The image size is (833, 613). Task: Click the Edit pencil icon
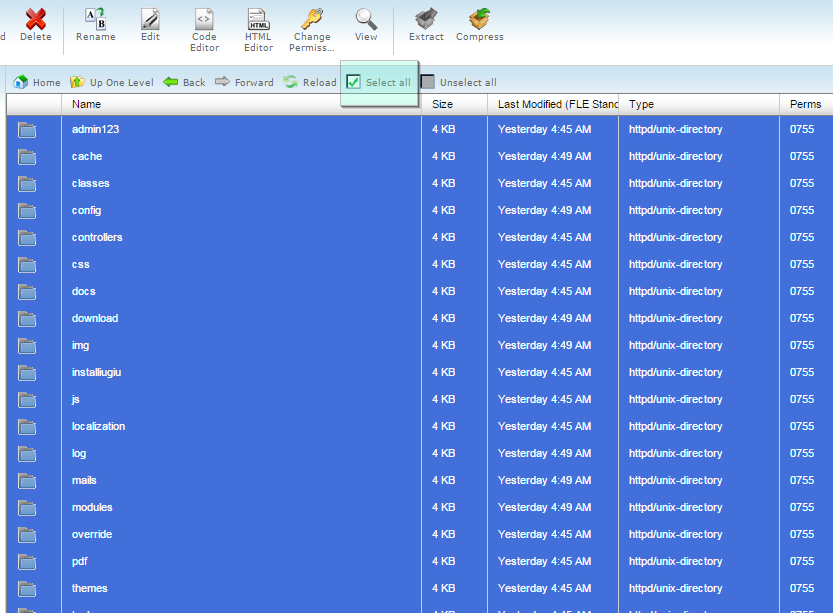[150, 18]
